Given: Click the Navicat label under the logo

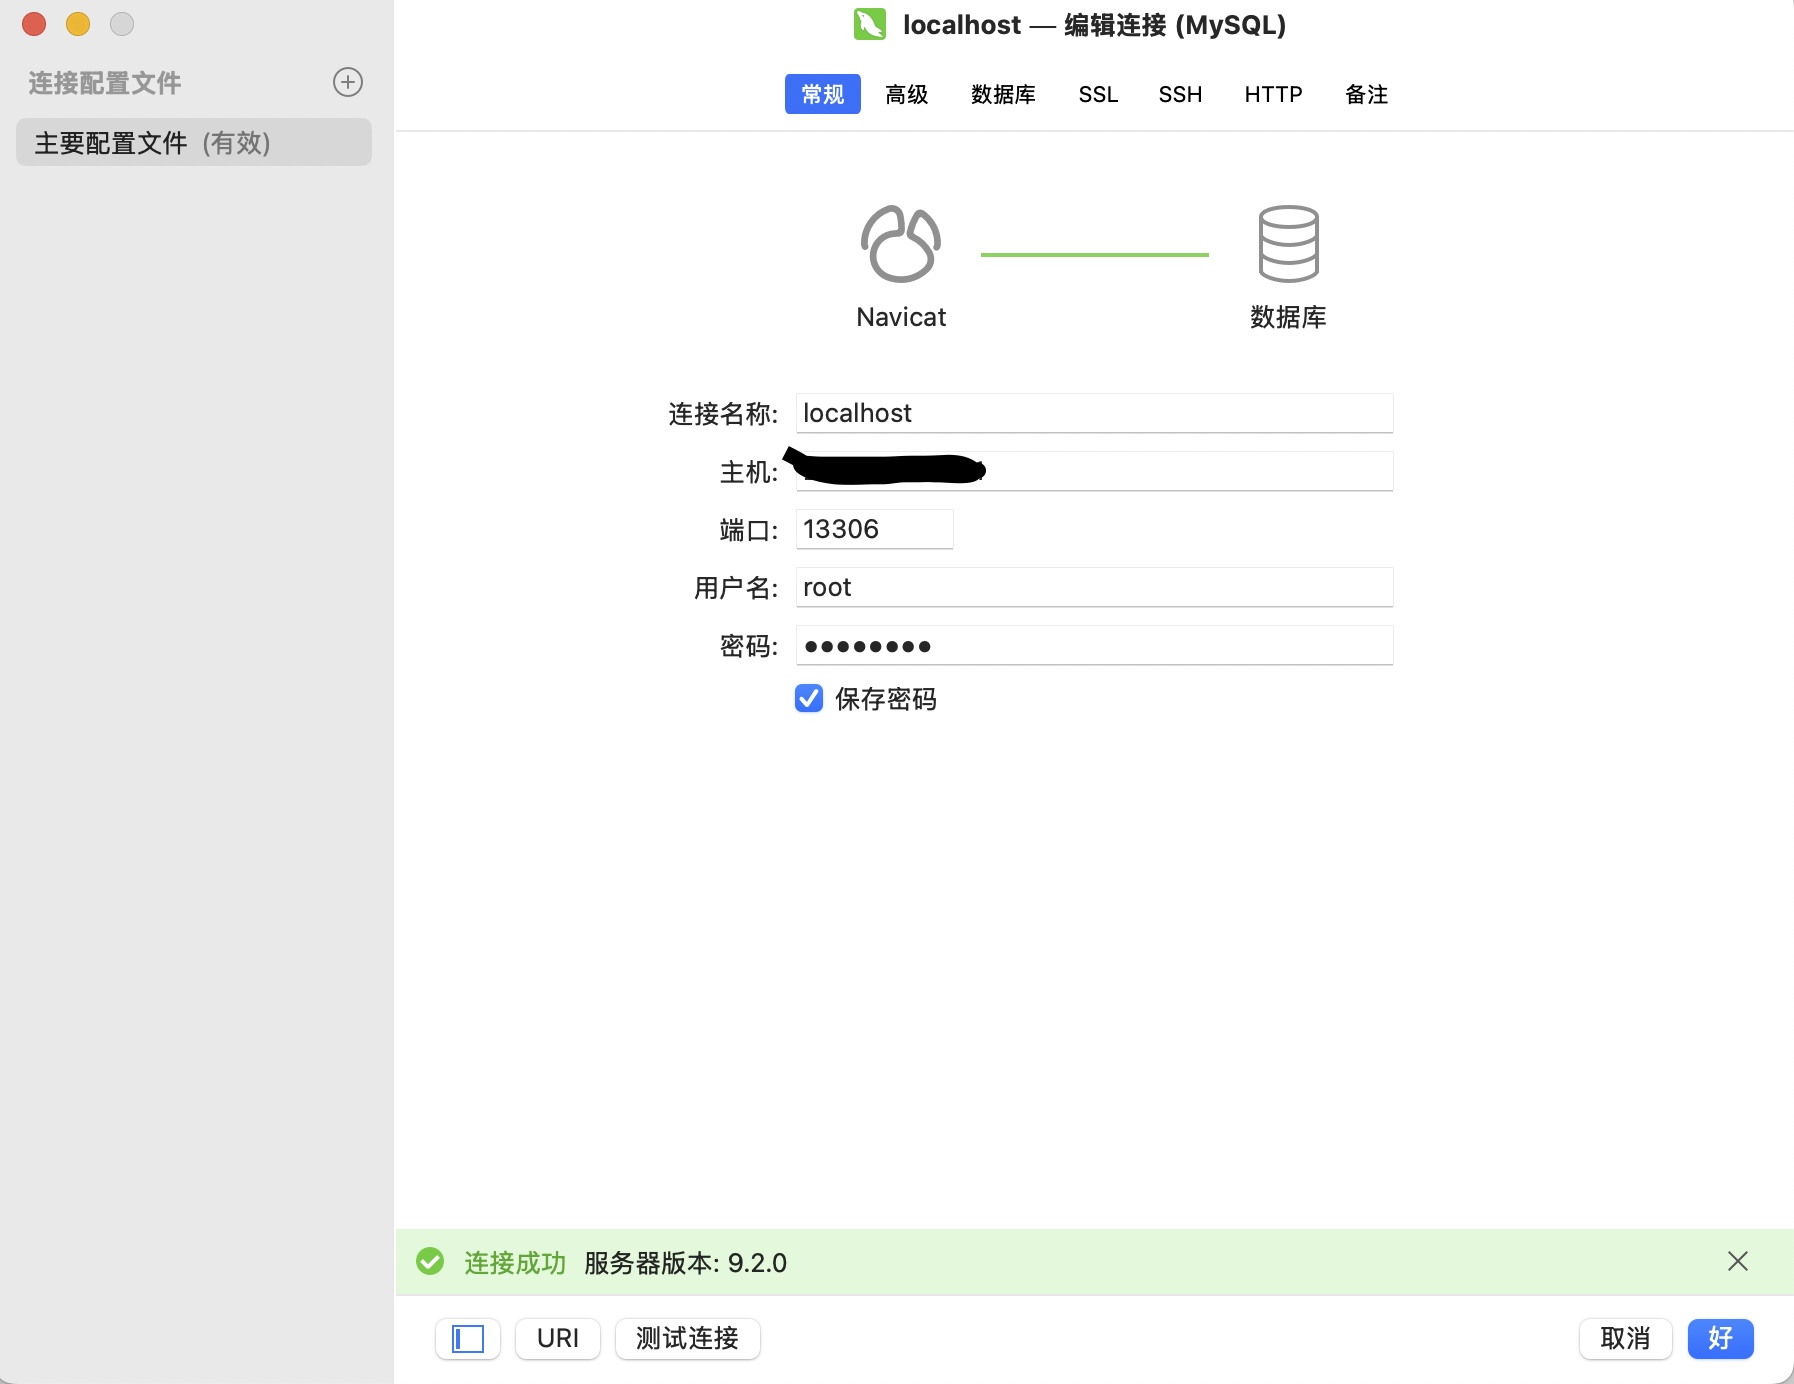Looking at the screenshot, I should click(901, 317).
